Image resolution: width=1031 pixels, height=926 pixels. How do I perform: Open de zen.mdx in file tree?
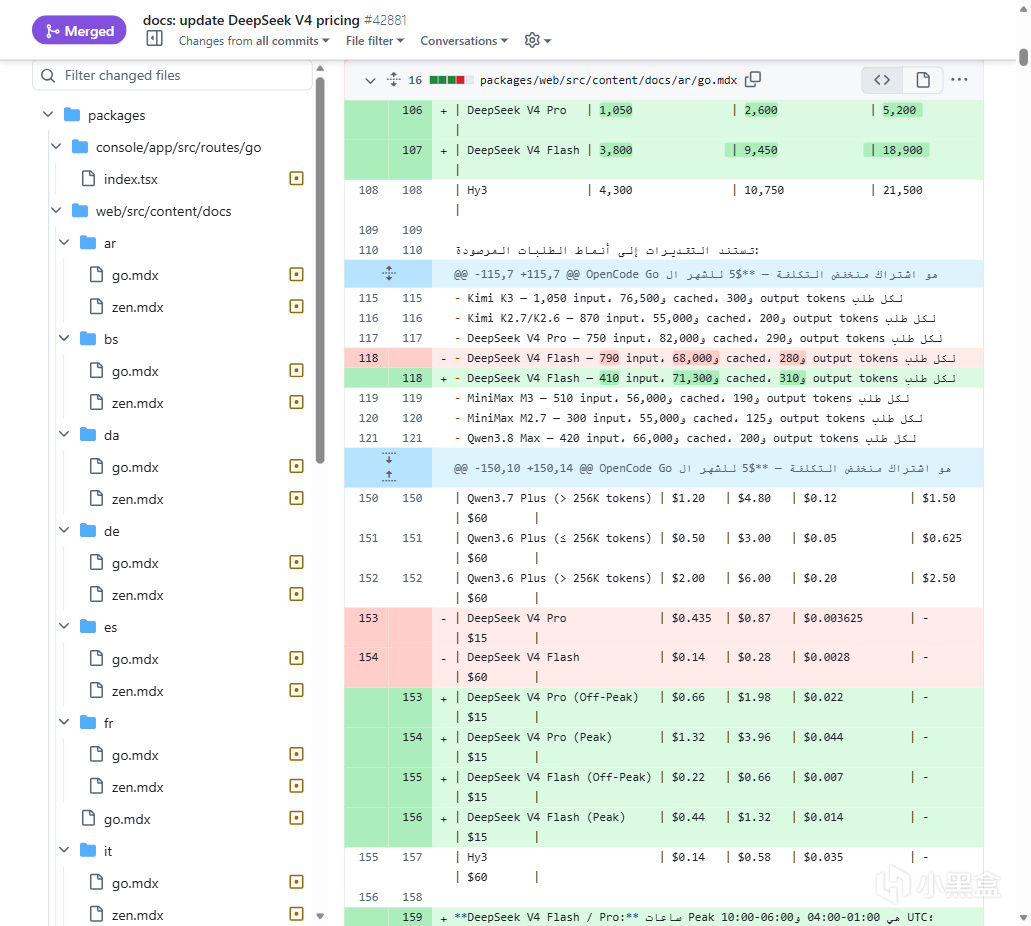[x=137, y=595]
